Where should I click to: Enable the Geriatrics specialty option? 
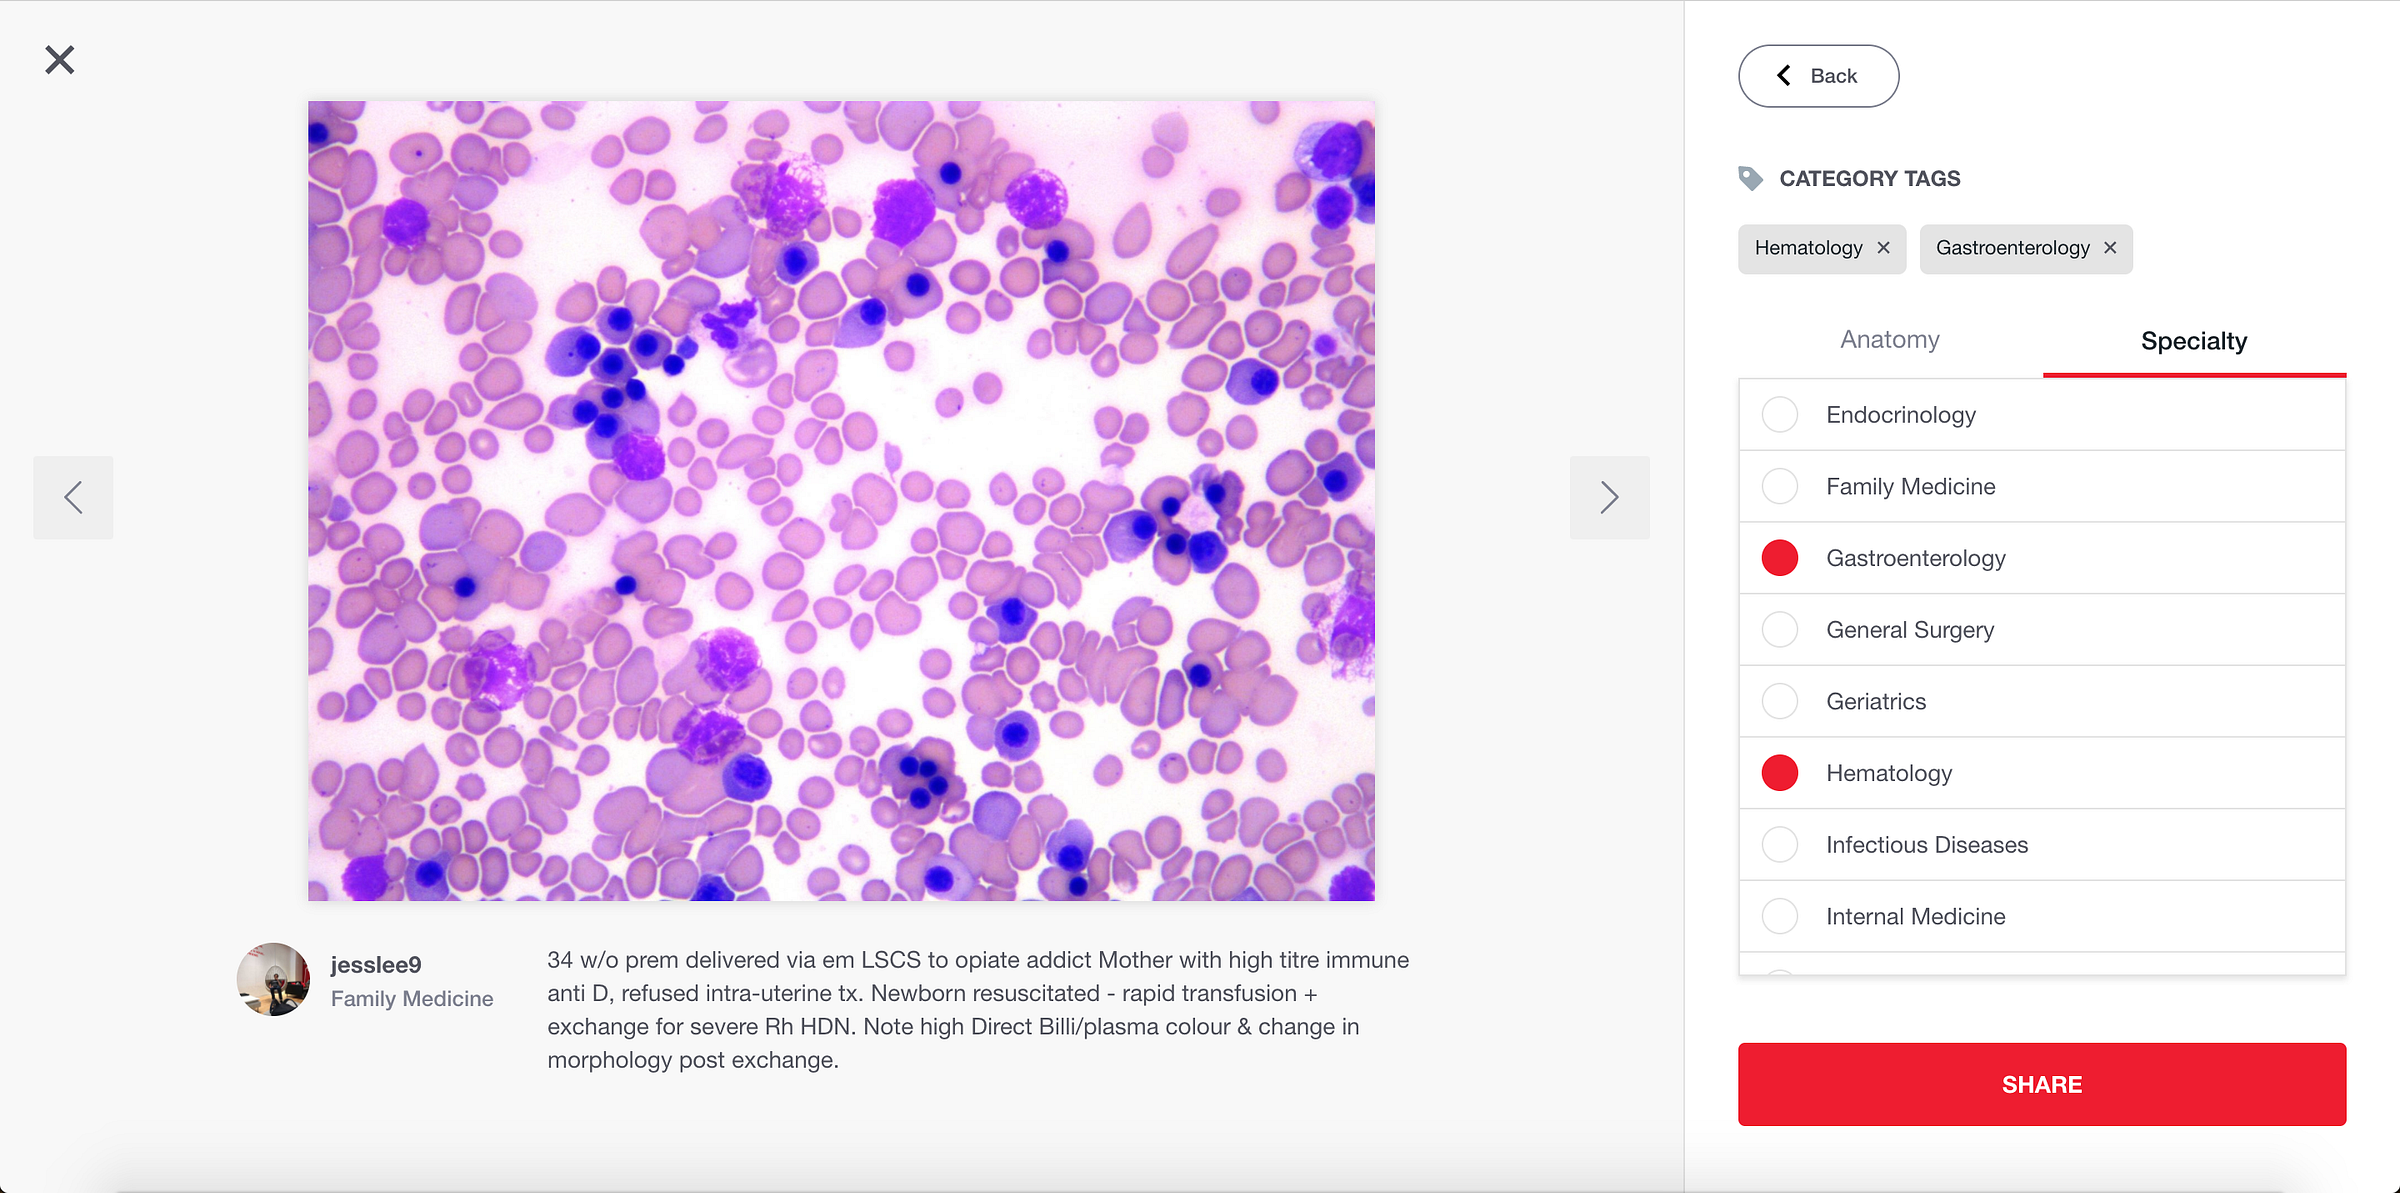1780,702
